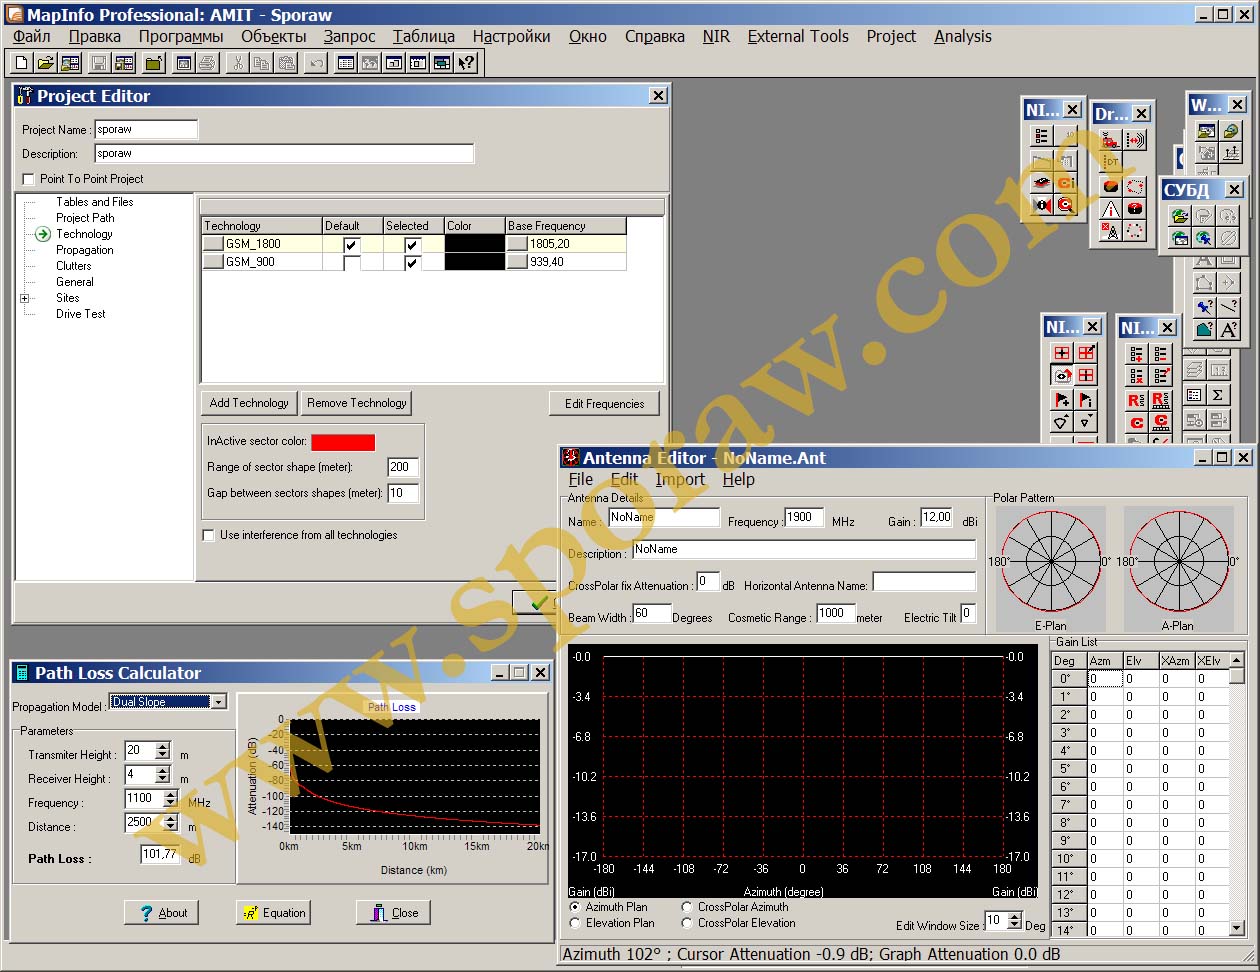Viewport: 1260px width, 972px height.
Task: Check Use interference from all technologies
Action: click(209, 535)
